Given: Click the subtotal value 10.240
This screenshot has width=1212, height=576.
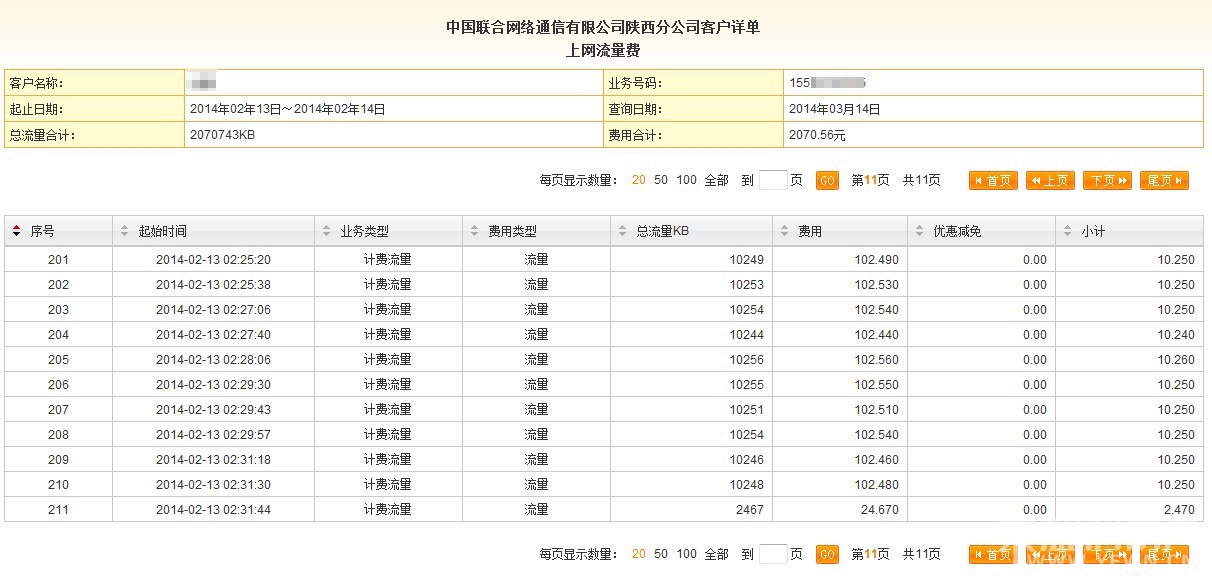Looking at the screenshot, I should [1176, 335].
